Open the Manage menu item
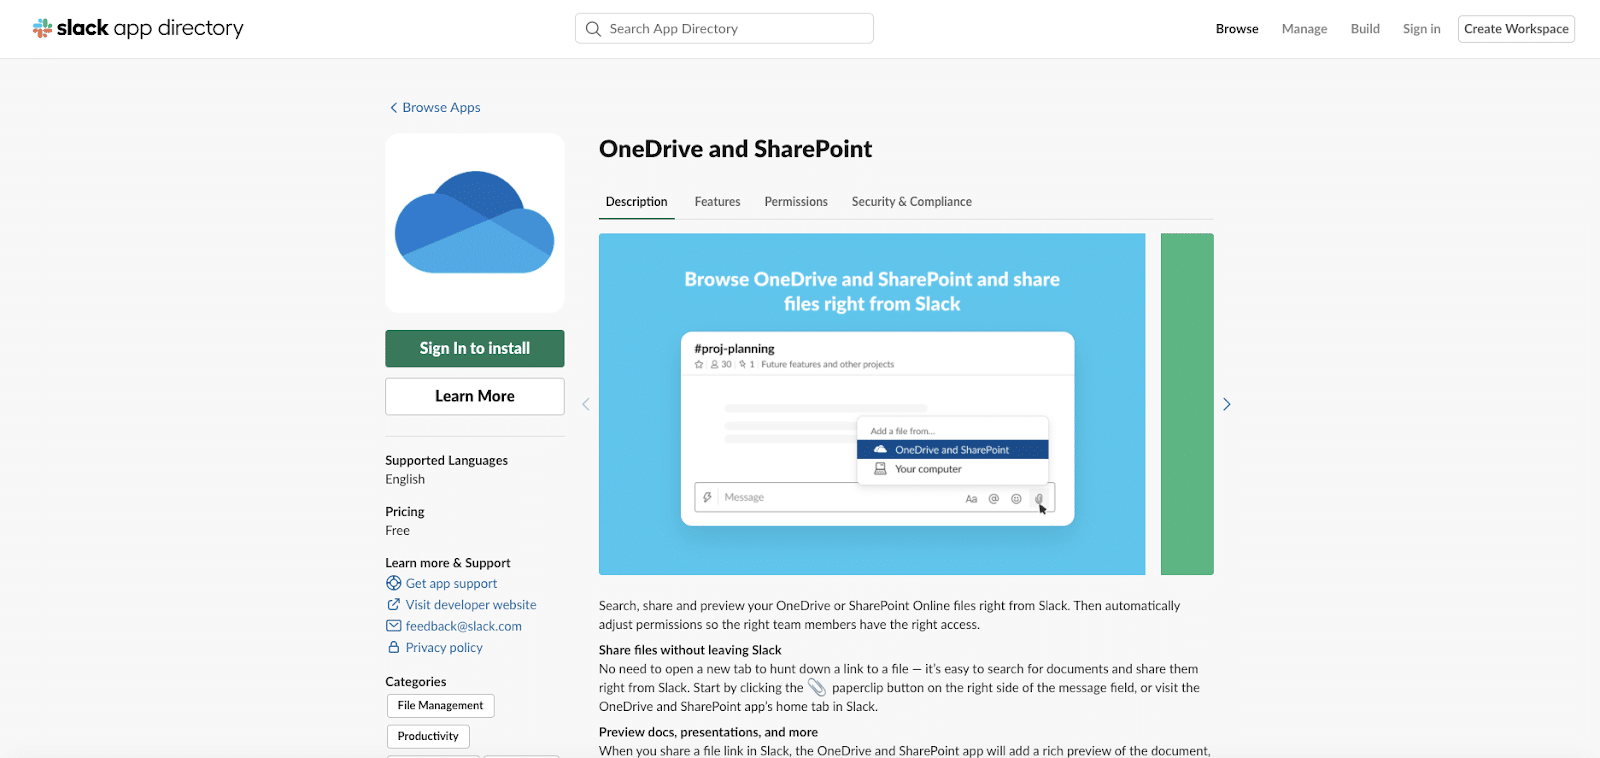Viewport: 1600px width, 758px height. (1305, 29)
